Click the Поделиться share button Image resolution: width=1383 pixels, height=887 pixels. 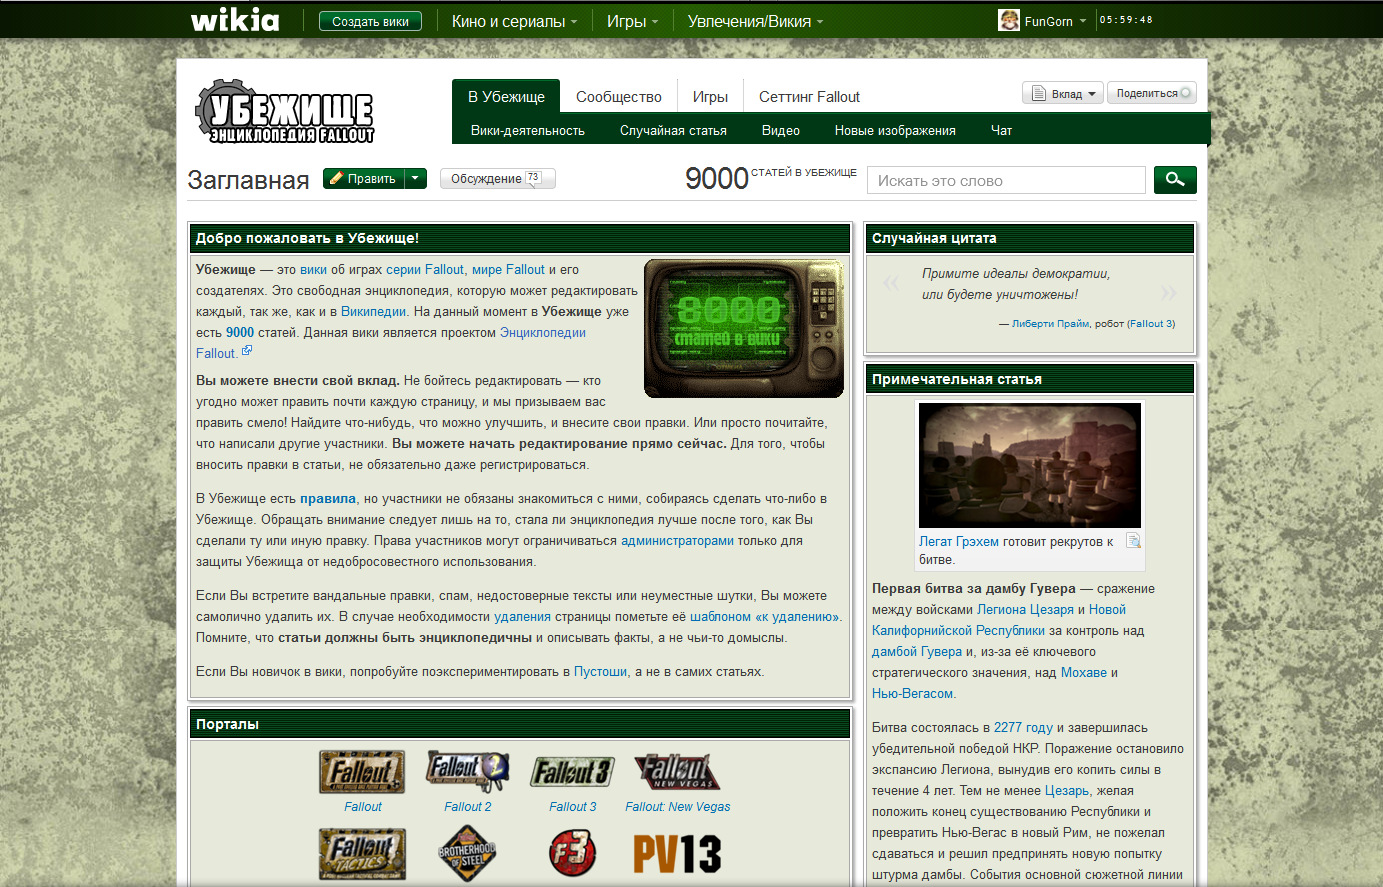[x=1151, y=93]
